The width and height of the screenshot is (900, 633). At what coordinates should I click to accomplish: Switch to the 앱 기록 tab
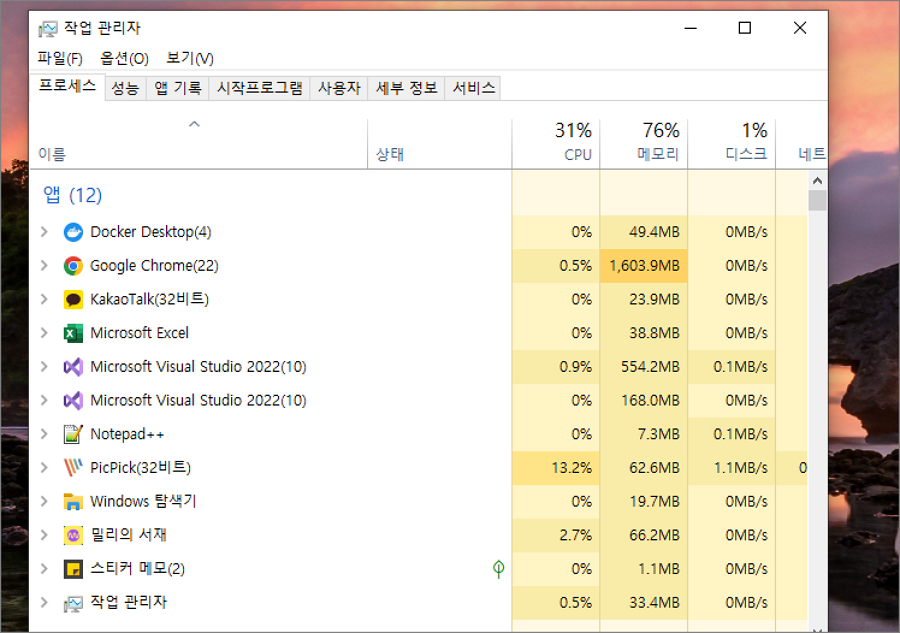pos(178,88)
